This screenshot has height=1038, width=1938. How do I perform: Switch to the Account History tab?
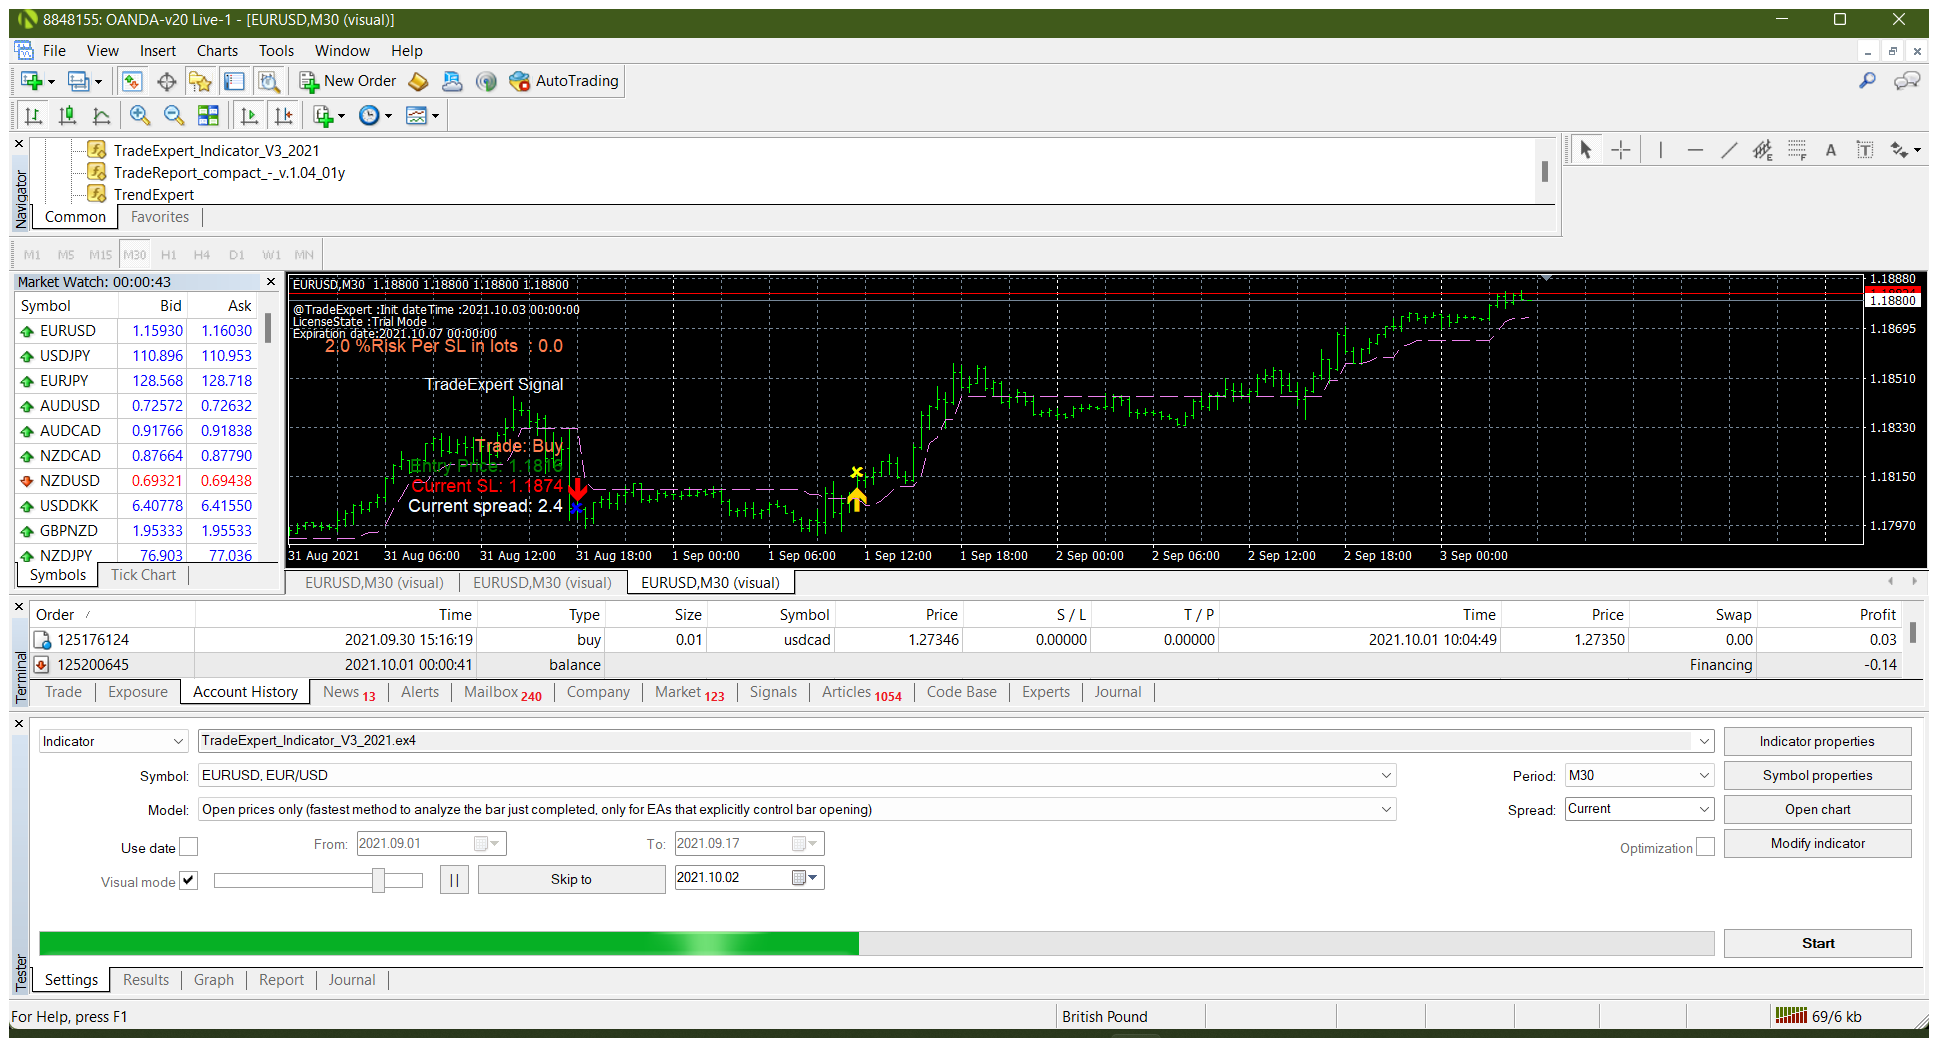click(x=244, y=691)
